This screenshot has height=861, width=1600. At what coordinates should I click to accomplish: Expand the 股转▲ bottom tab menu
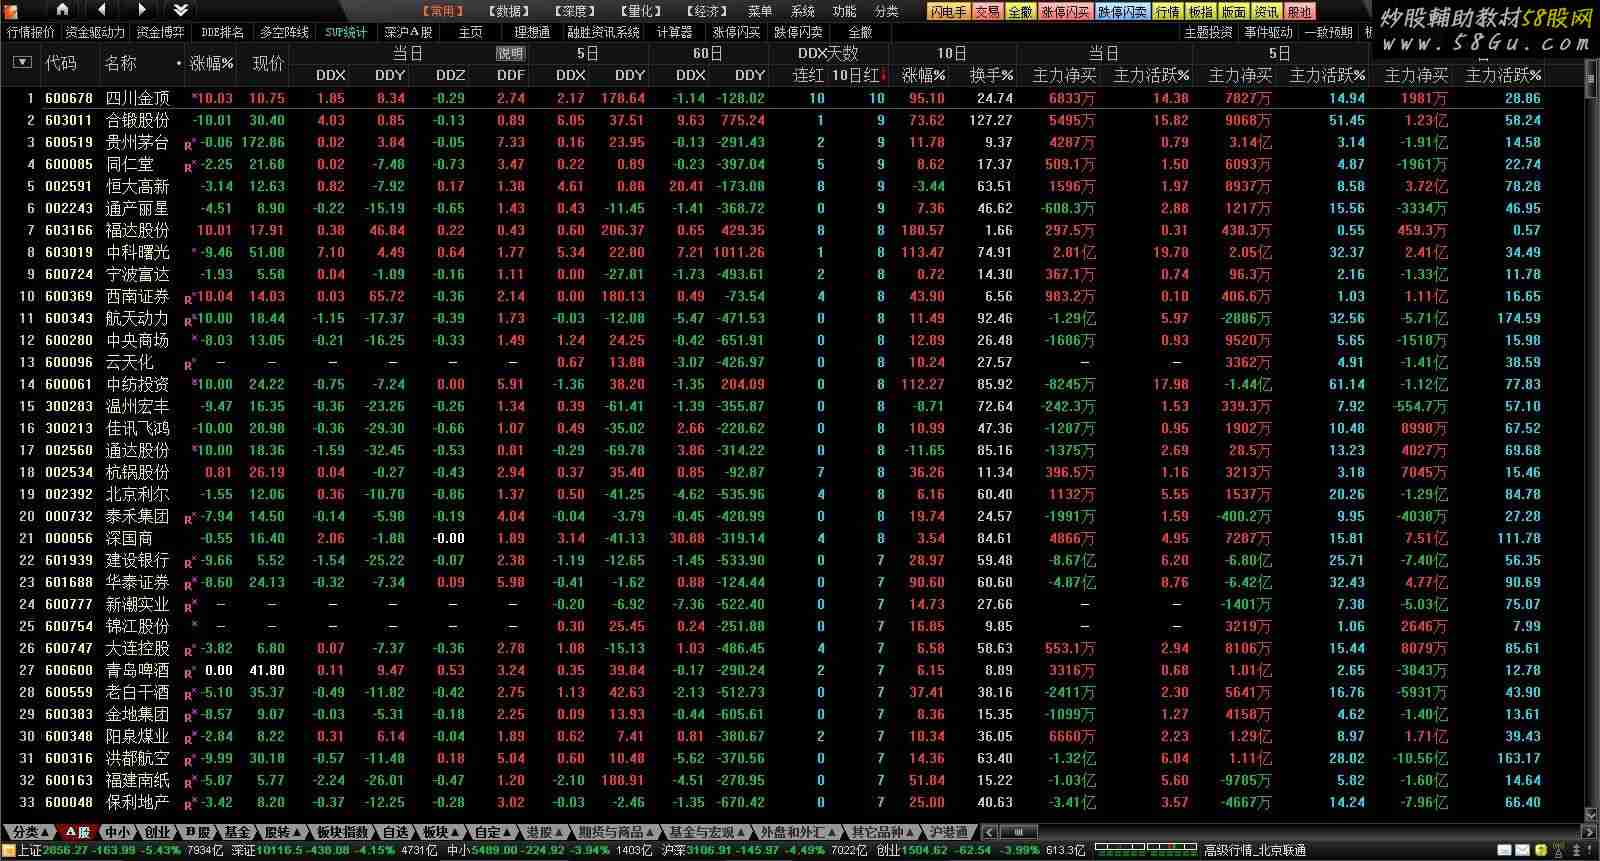tap(283, 832)
